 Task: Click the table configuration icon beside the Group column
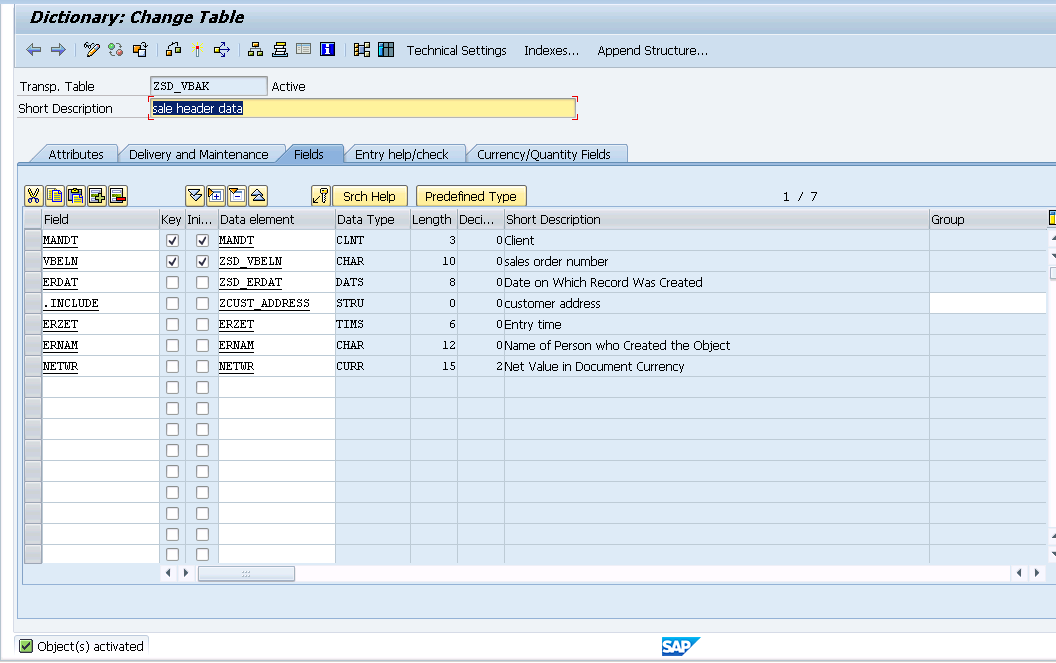click(x=1052, y=218)
